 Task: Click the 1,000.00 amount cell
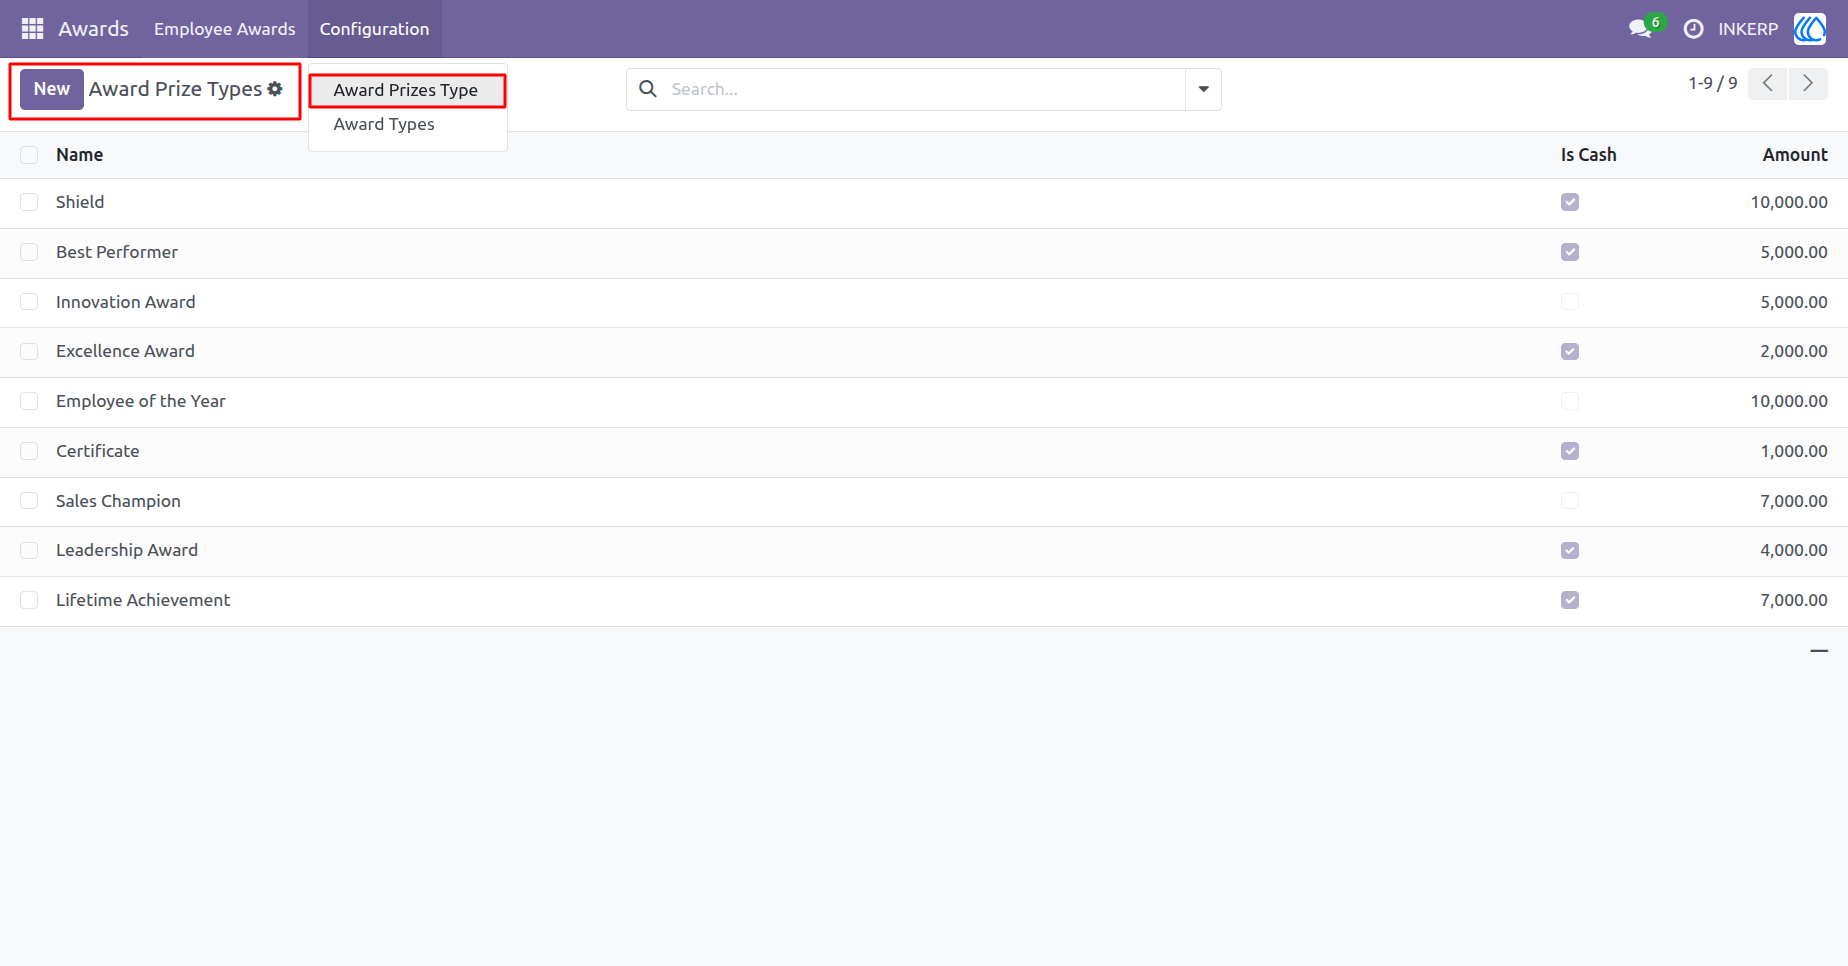tap(1794, 451)
